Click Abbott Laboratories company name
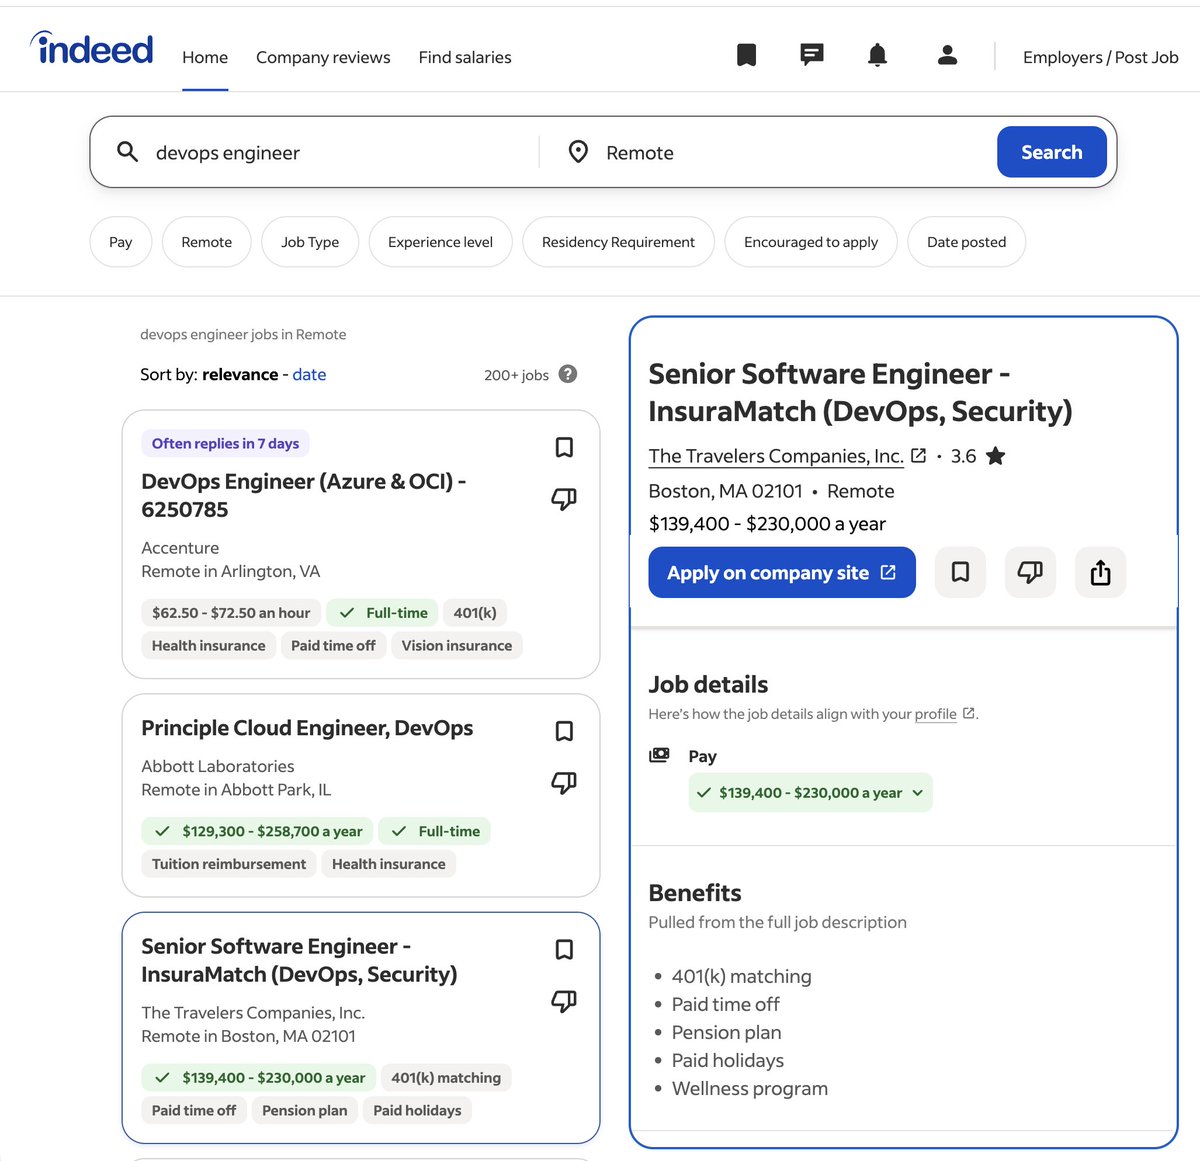 pos(218,766)
